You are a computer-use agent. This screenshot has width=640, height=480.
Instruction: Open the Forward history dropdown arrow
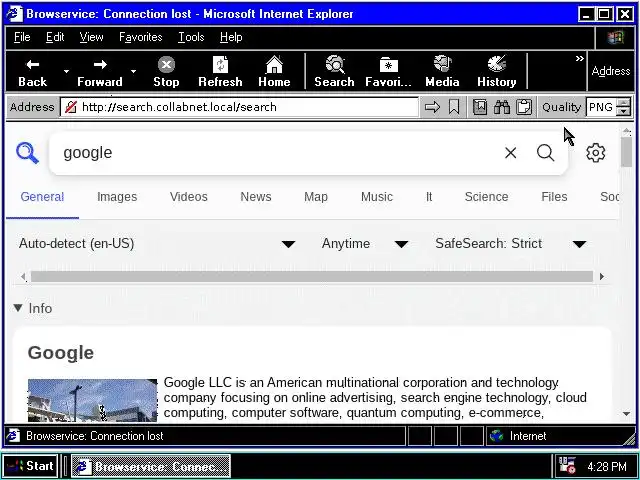coord(133,72)
